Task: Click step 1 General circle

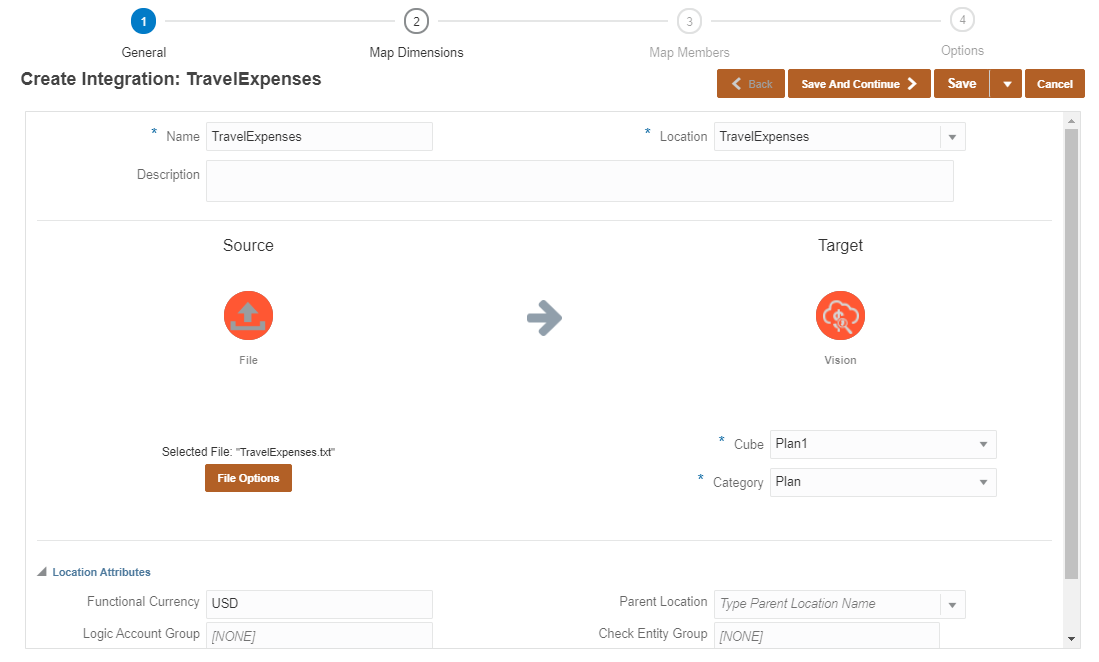Action: [x=143, y=21]
